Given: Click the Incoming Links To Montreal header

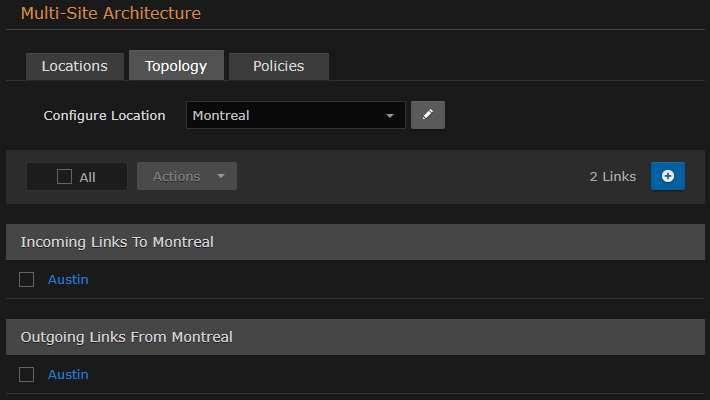Looking at the screenshot, I should click(117, 242).
